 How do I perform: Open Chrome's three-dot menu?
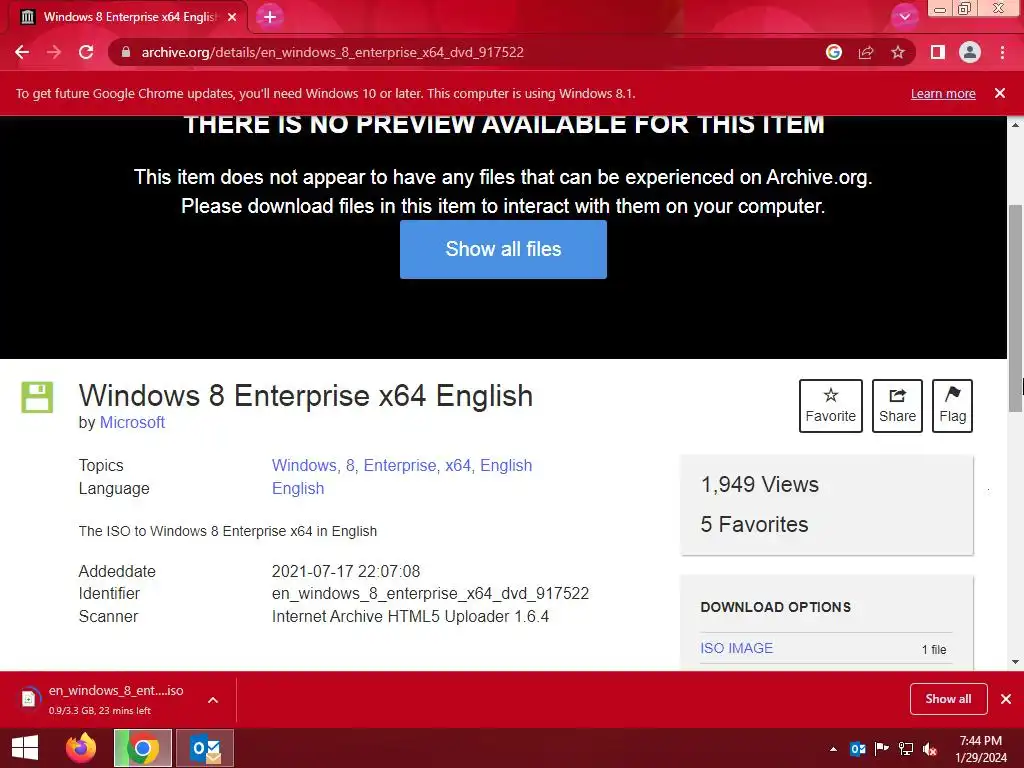point(1002,52)
